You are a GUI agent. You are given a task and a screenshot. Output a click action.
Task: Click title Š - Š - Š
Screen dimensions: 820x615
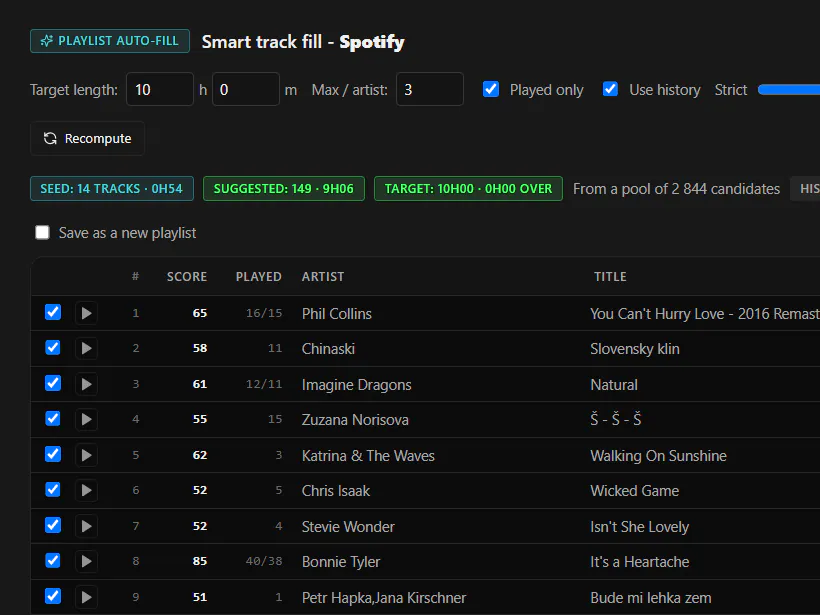pos(616,419)
